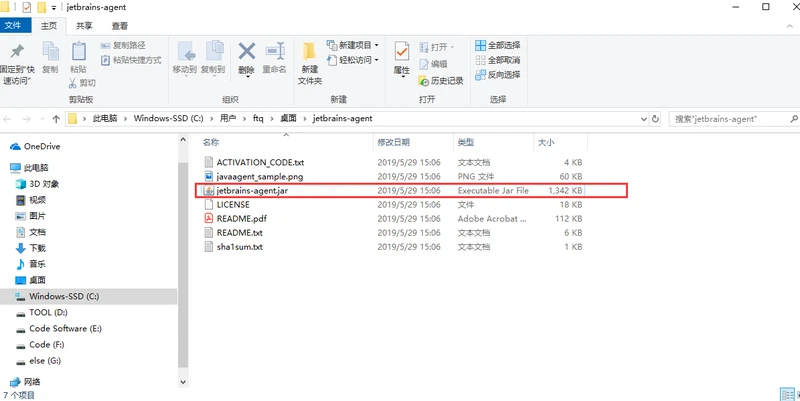Select the jetbrains-agent.jar file
This screenshot has width=800, height=401.
[252, 190]
